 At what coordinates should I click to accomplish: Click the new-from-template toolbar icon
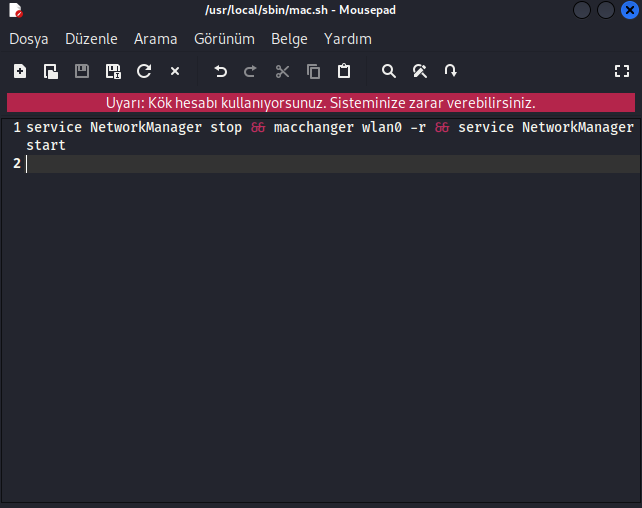[51, 71]
